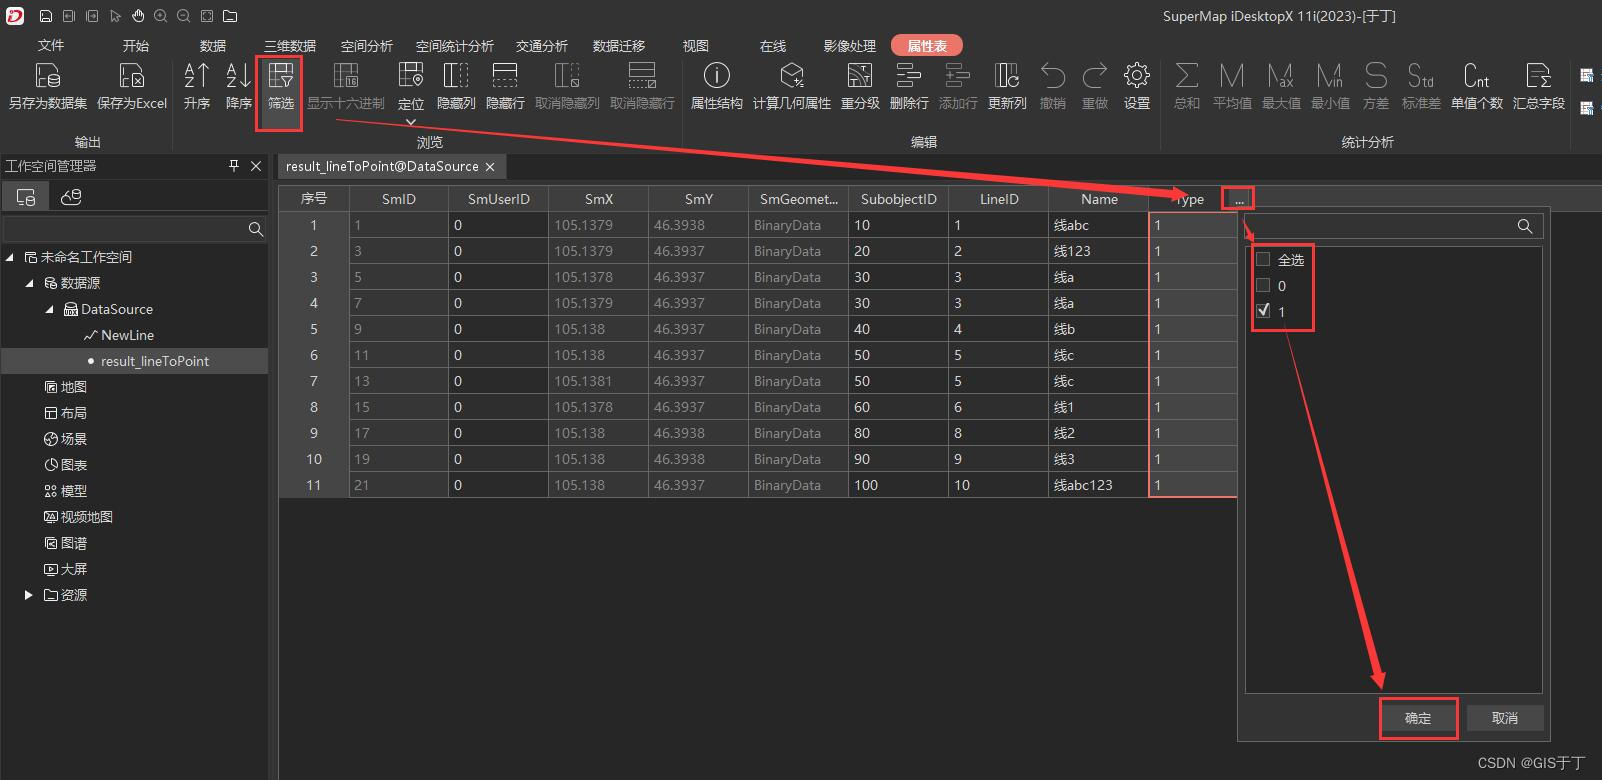The width and height of the screenshot is (1602, 780).
Task: Click the filter popup search field
Action: 1394,226
